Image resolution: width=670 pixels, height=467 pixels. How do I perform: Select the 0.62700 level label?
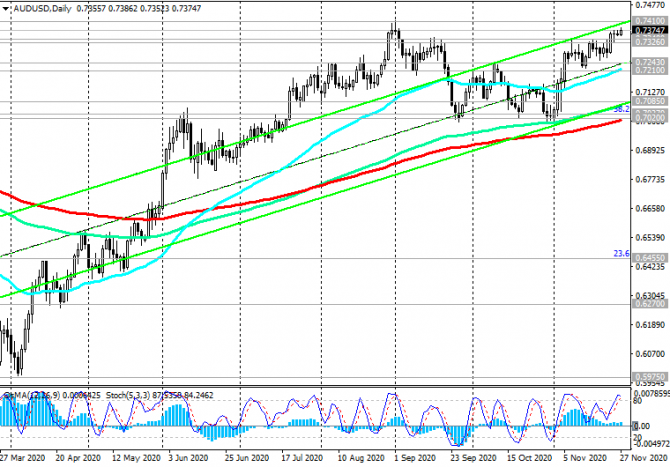pyautogui.click(x=650, y=304)
